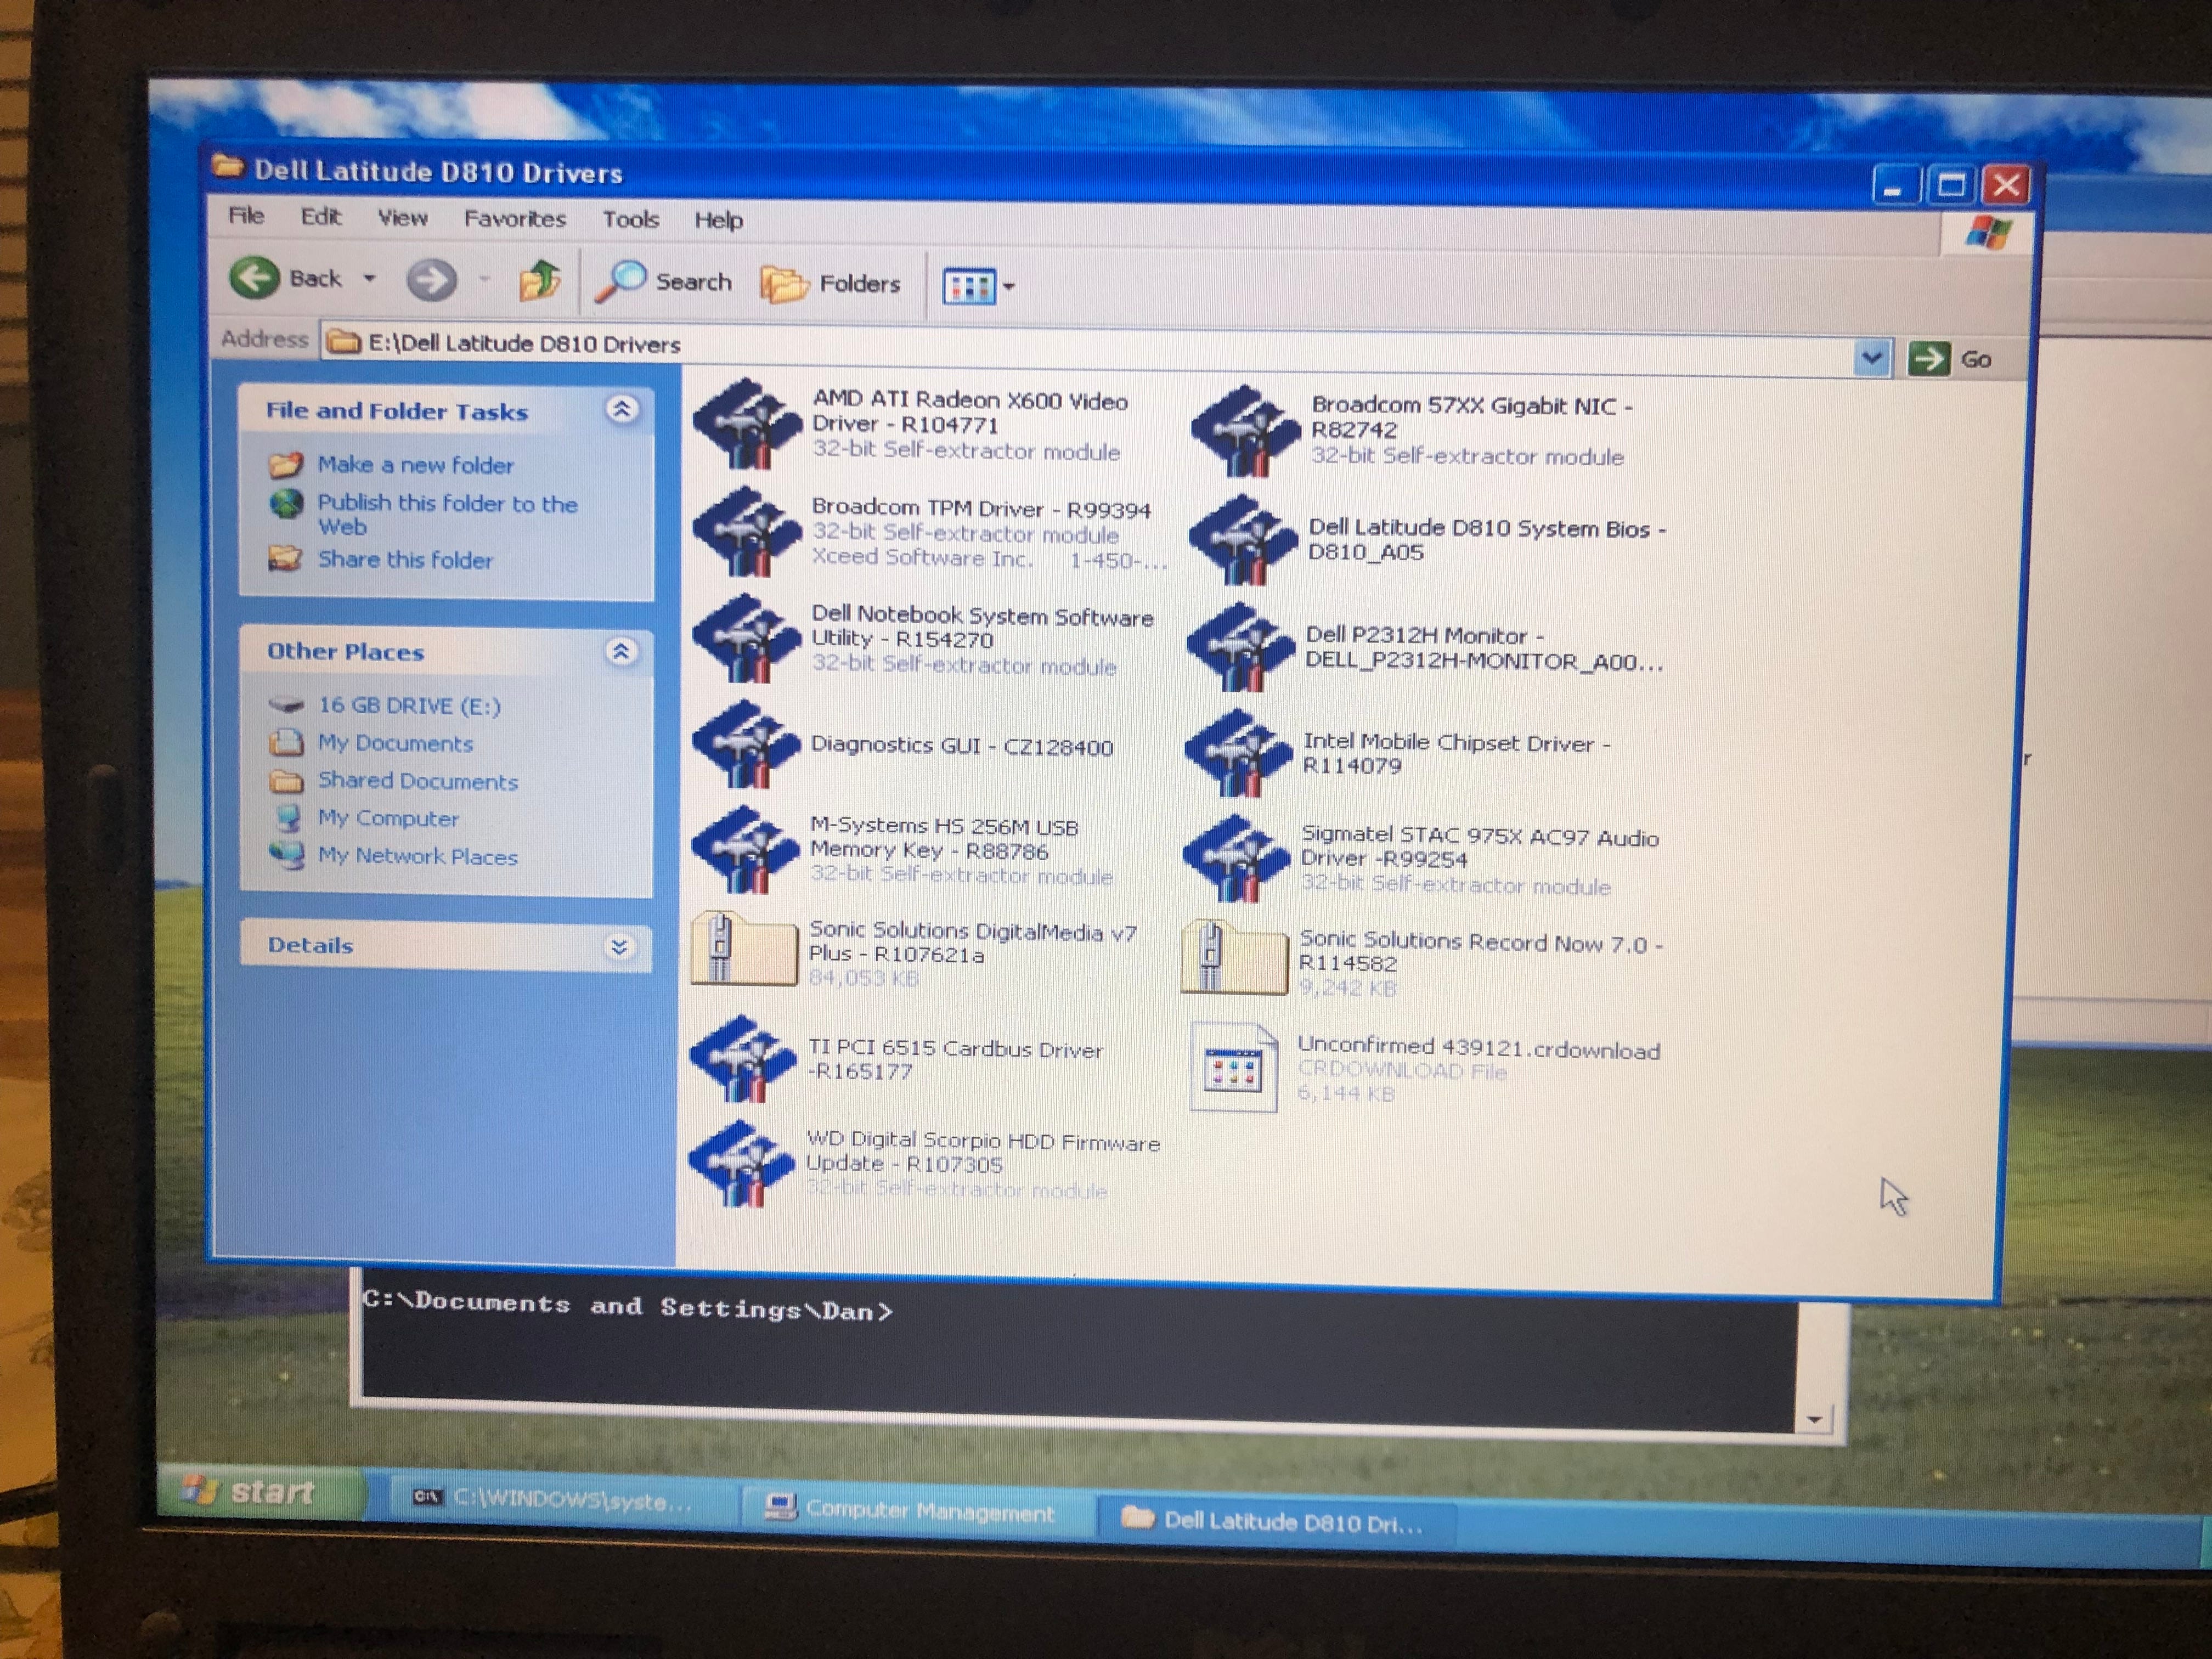Click the folder icon in the window title bar

point(228,167)
